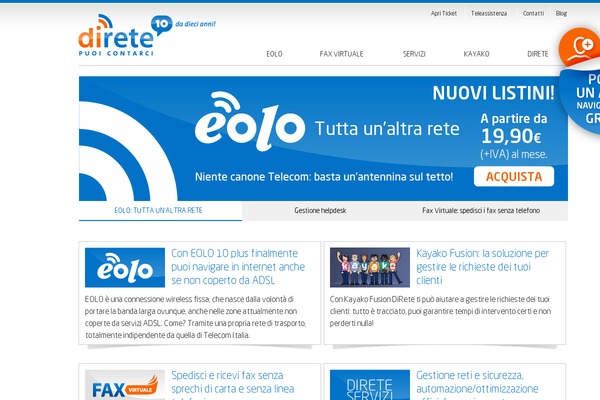Click 'Tutta un'altra rete' banner slogan
This screenshot has height=400, width=600.
[387, 129]
